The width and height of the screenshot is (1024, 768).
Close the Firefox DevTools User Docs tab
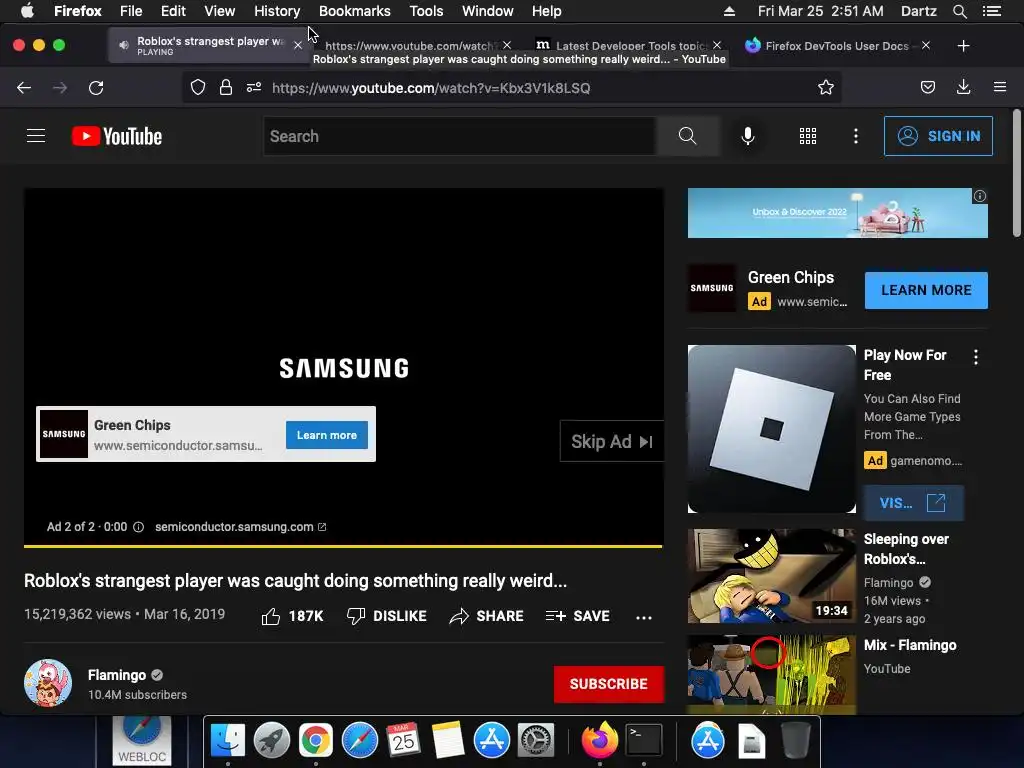925,46
